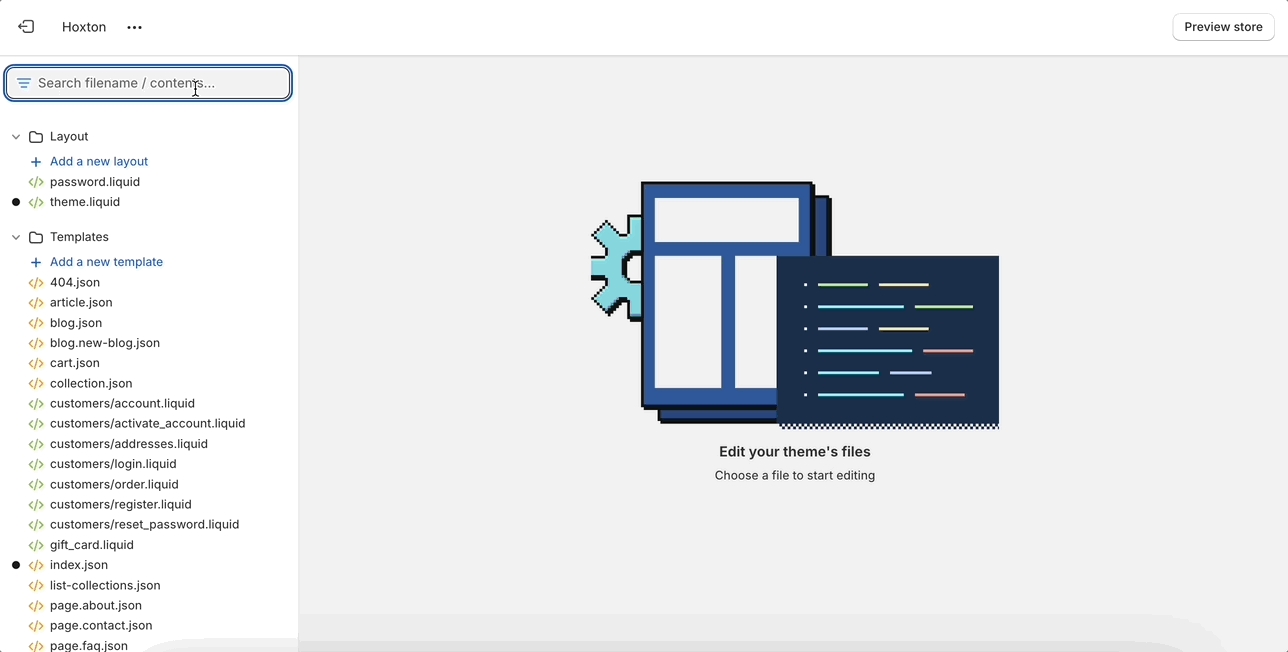Collapse the Layout folder chevron

16,137
